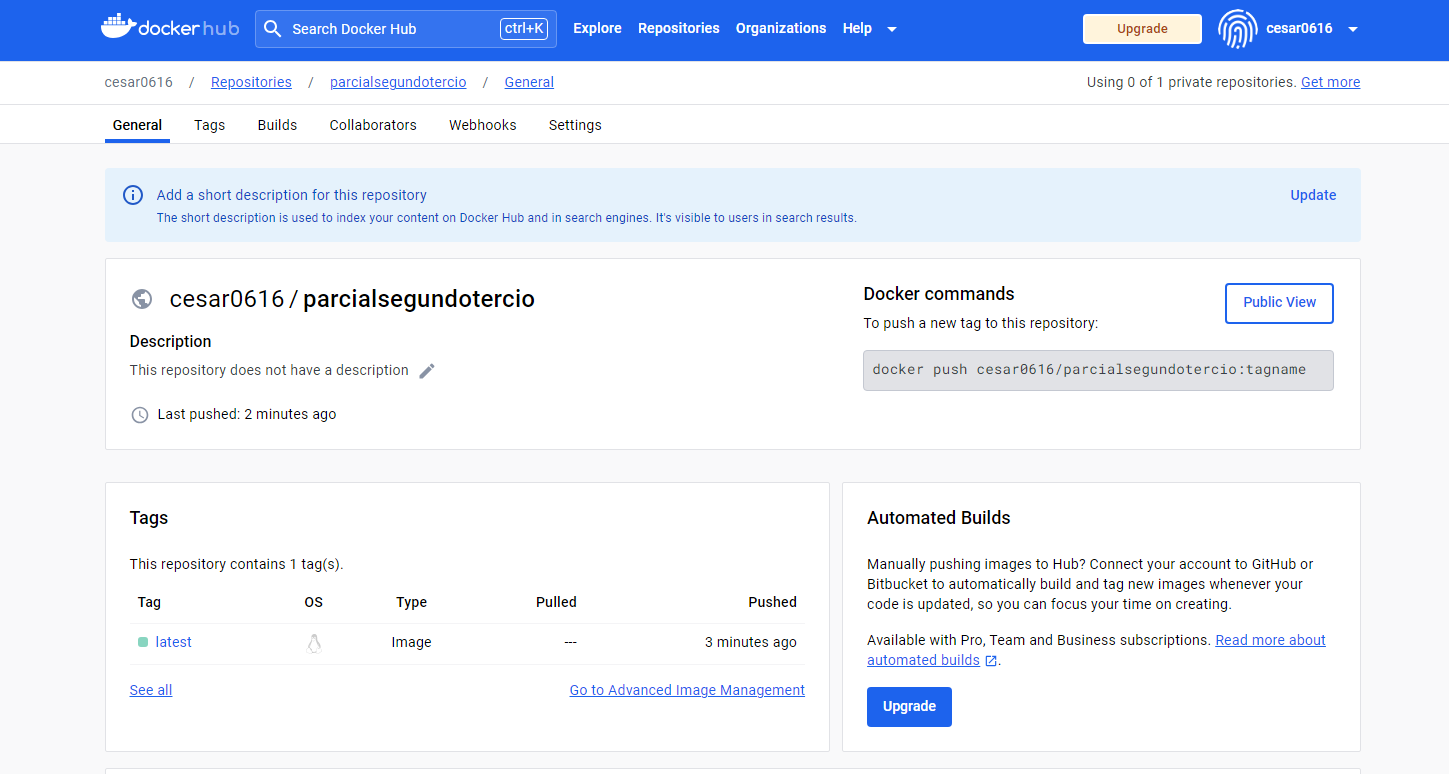Go to Advanced Image Management
The height and width of the screenshot is (774, 1449).
[x=687, y=689]
